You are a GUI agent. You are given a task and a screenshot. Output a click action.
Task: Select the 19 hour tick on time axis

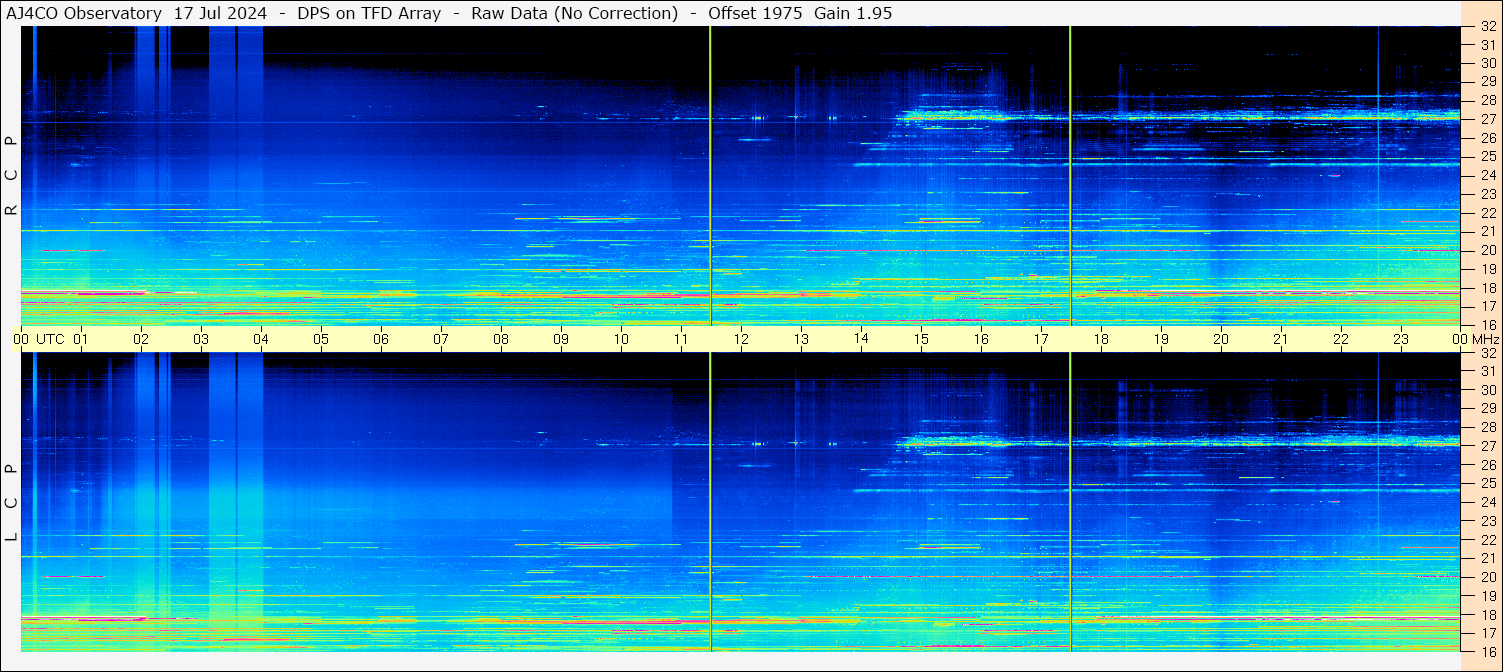(1161, 339)
